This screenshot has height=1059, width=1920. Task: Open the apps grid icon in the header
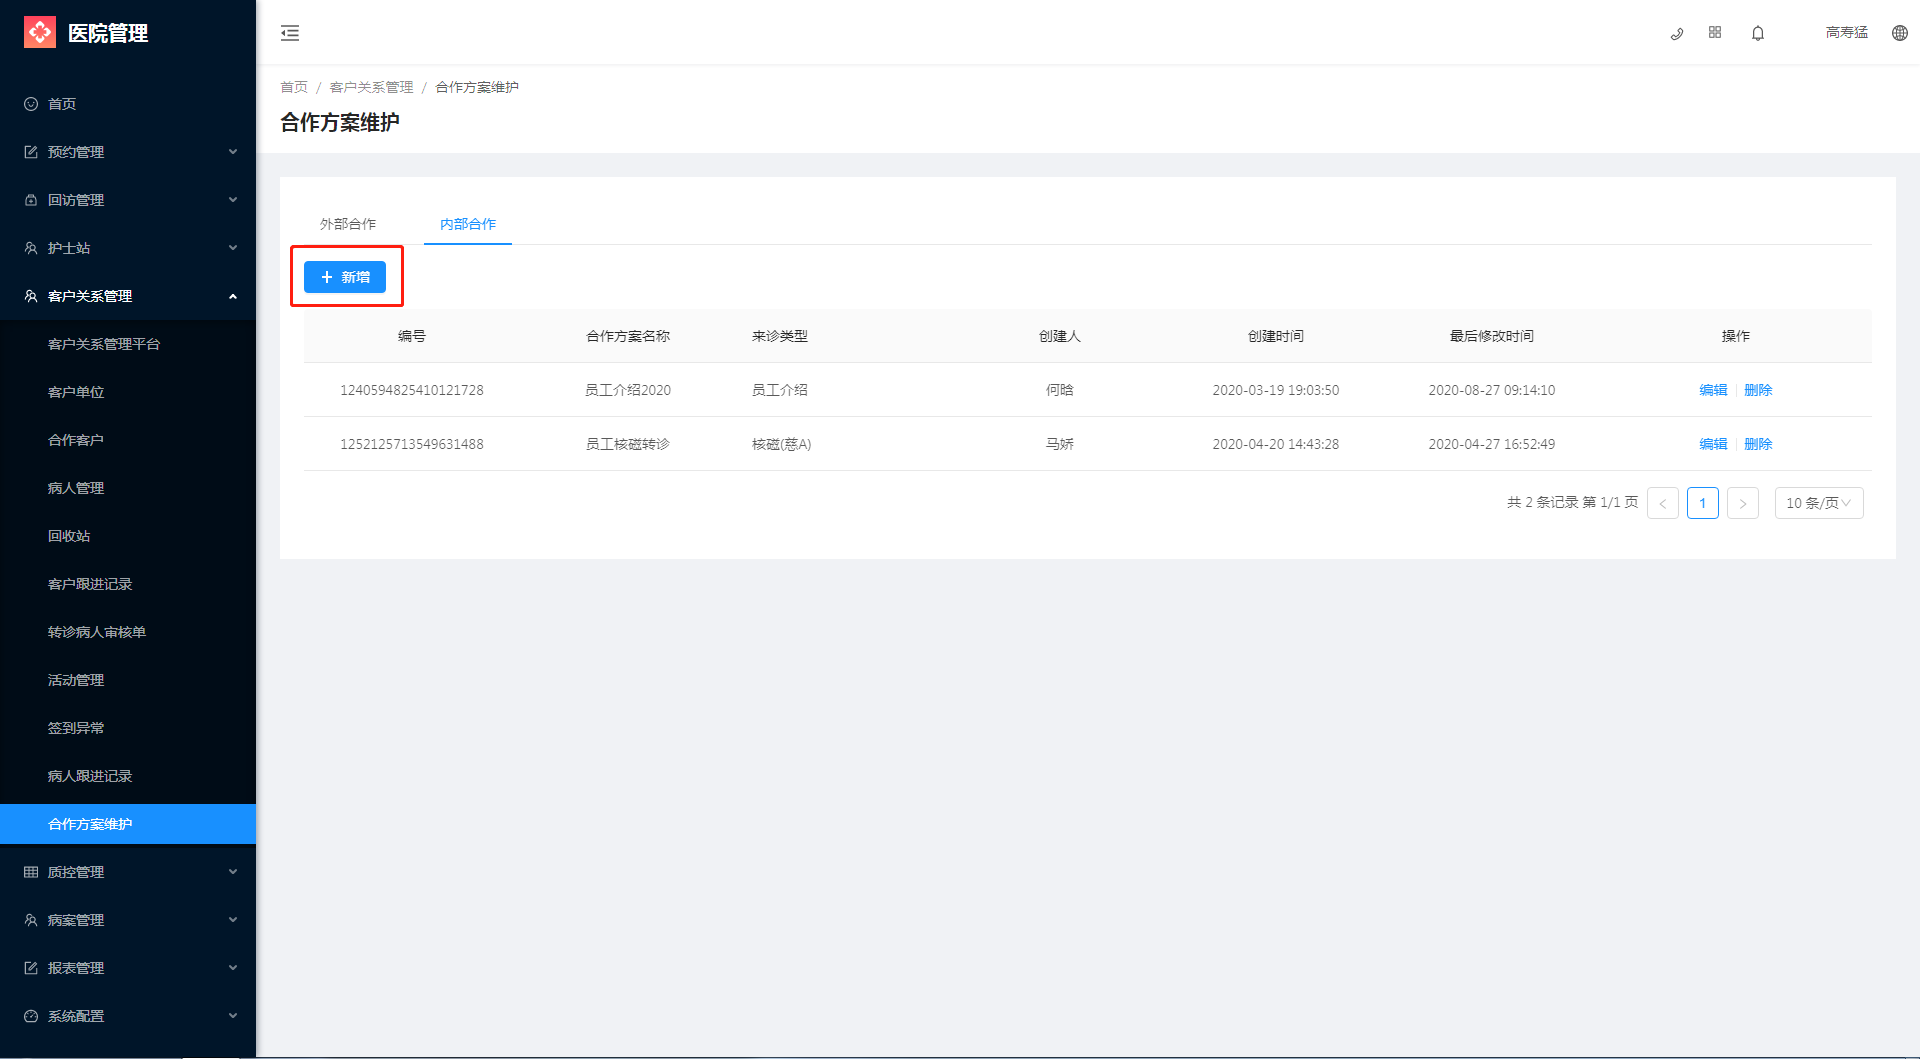click(x=1715, y=32)
